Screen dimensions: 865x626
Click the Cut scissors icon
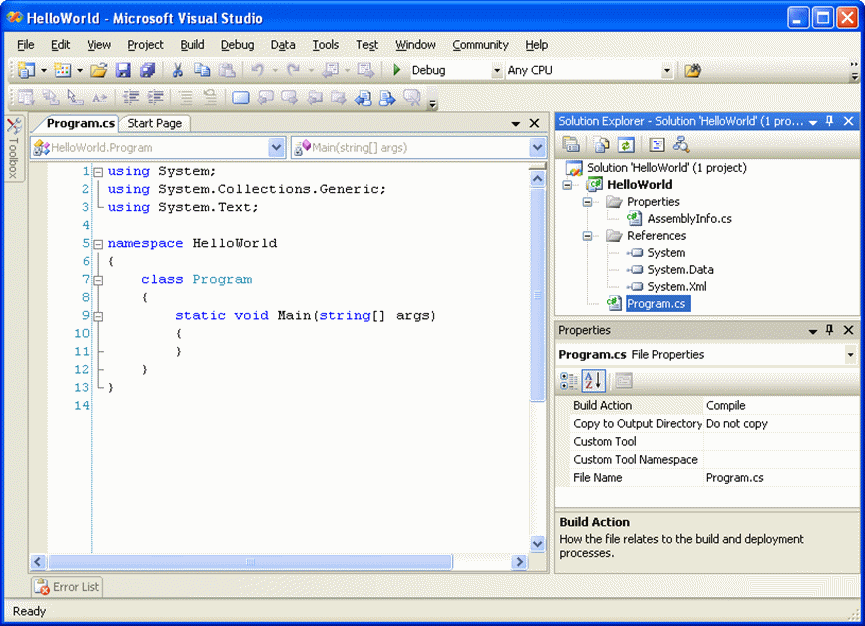click(178, 70)
